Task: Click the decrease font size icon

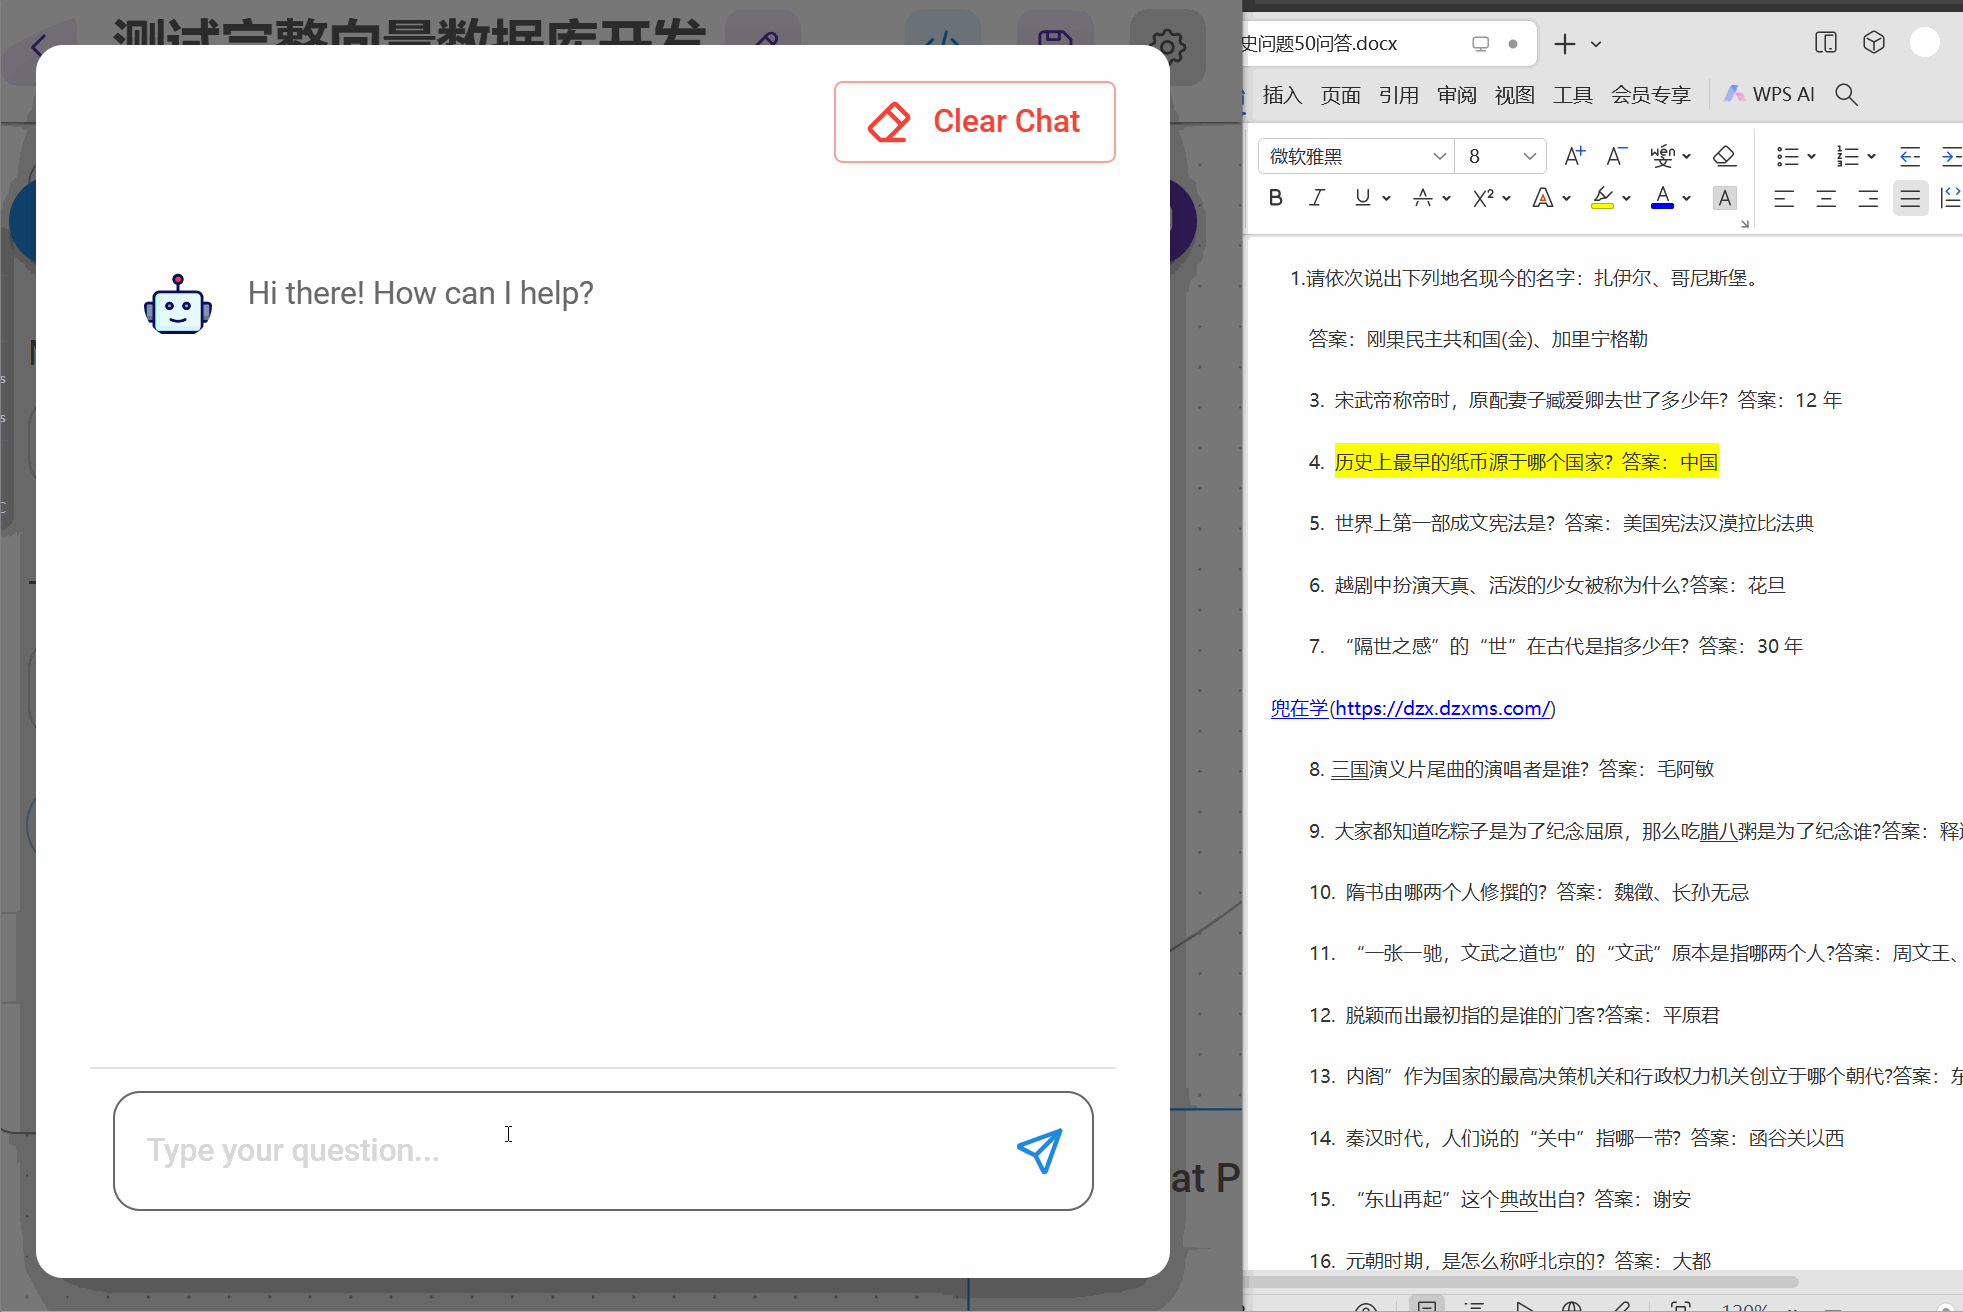Action: tap(1616, 156)
